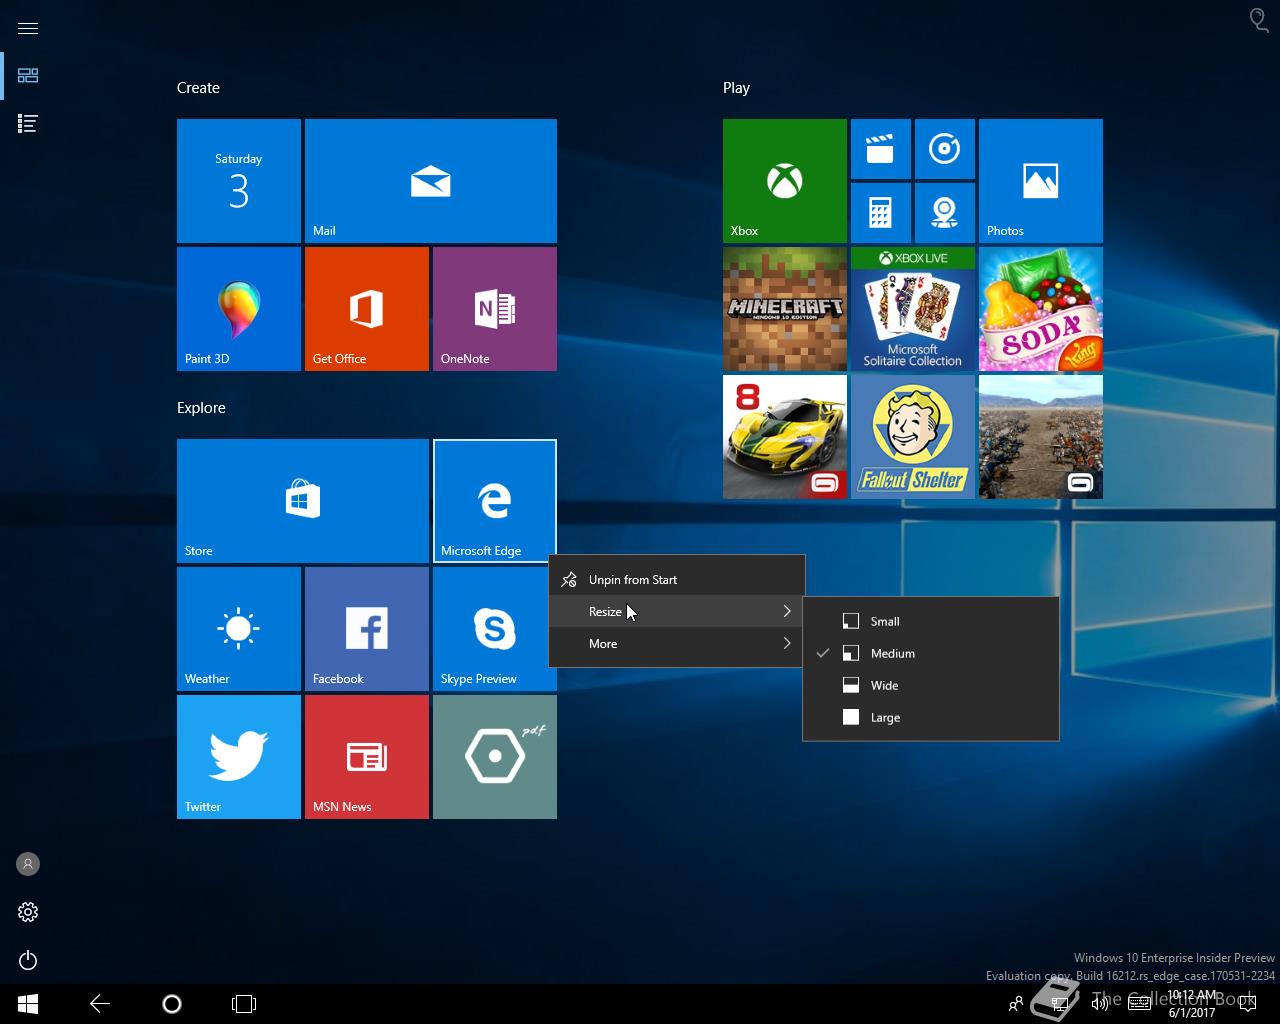Launch the Paint 3D tile

click(239, 309)
